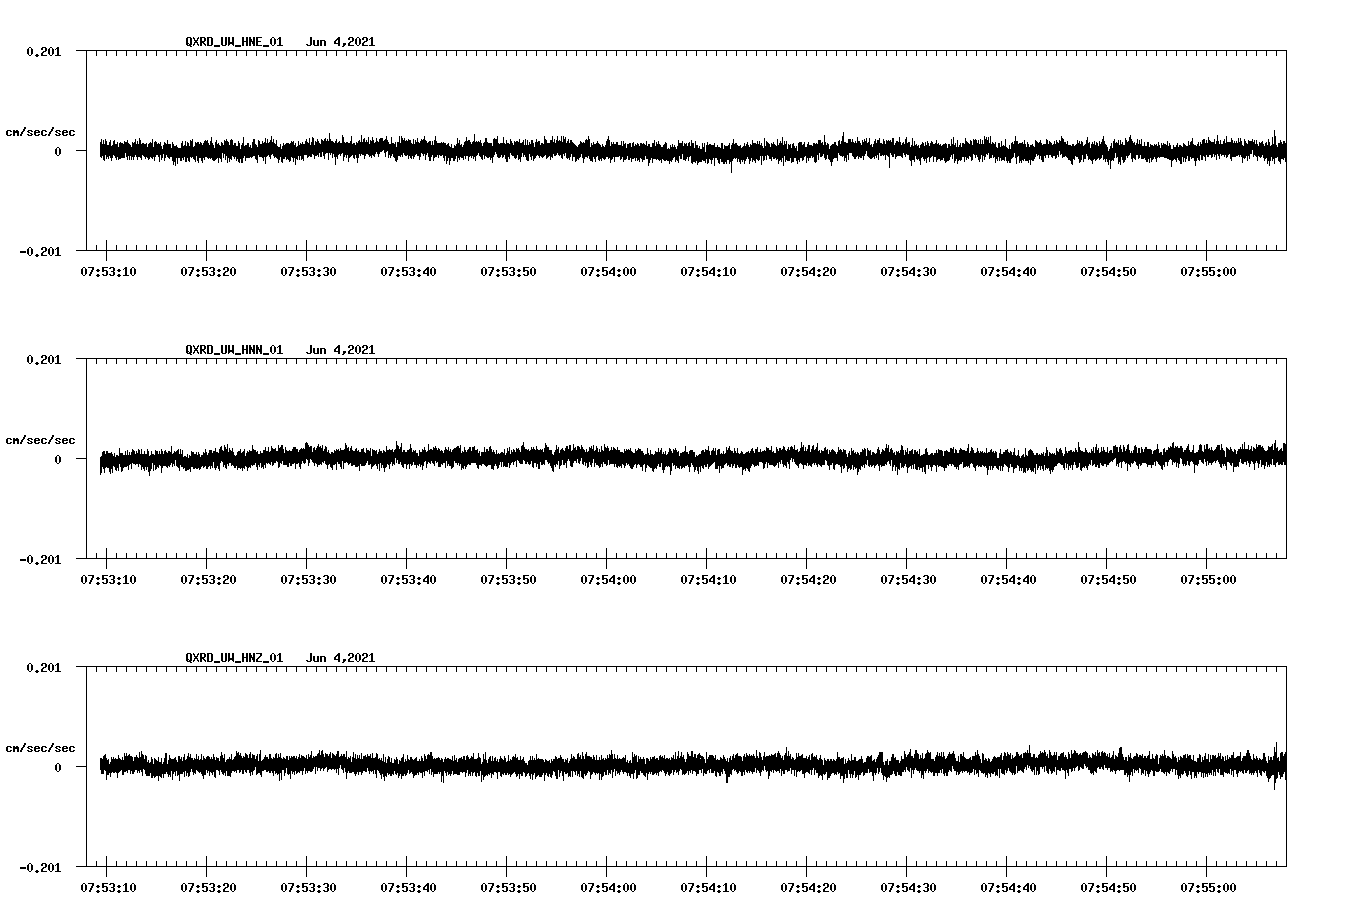The height and width of the screenshot is (924, 1358).
Task: Select 07:53:20 tick label under HNN plot
Action: tap(208, 579)
